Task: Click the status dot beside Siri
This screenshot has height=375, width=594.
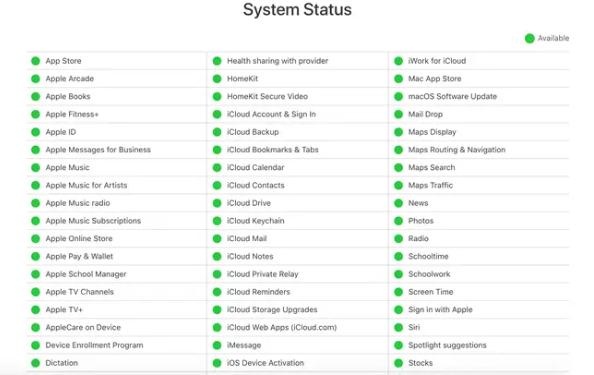Action: pyautogui.click(x=399, y=327)
